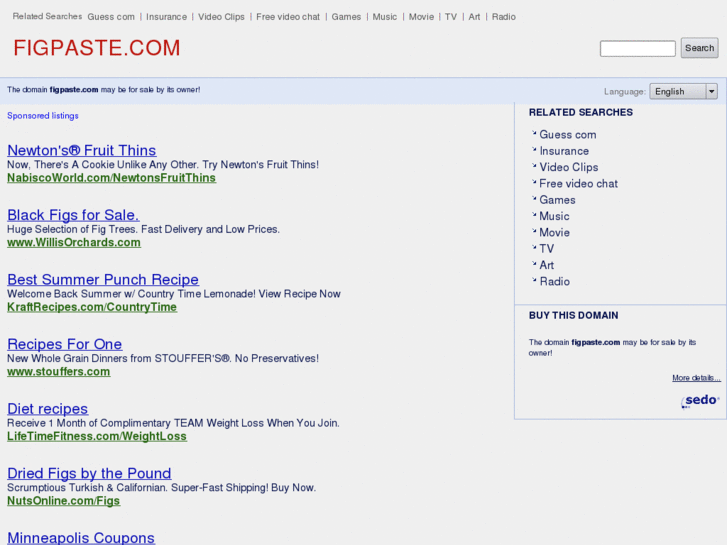Open Sponsored listings link
The width and height of the screenshot is (727, 545).
coord(43,115)
